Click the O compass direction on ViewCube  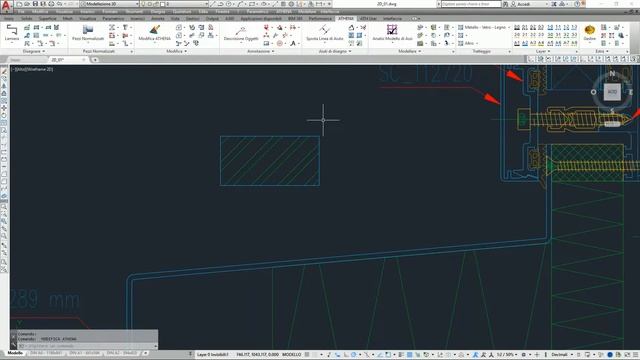point(593,92)
